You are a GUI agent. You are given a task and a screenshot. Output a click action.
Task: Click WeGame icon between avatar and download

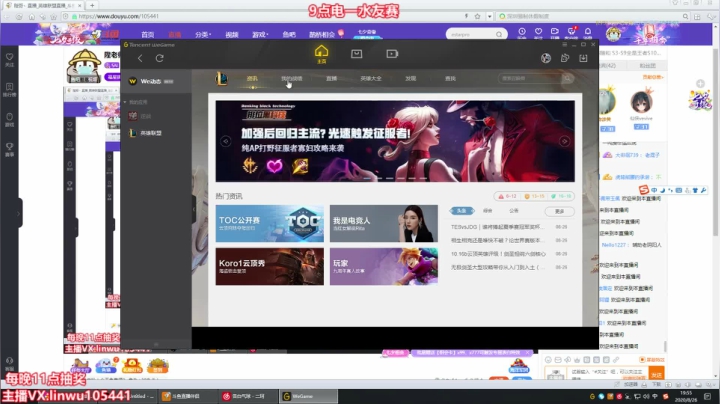click(565, 58)
